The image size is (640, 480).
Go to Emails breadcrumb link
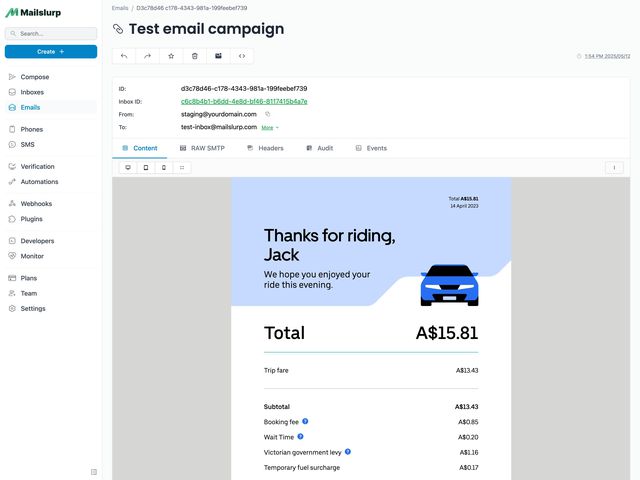120,7
